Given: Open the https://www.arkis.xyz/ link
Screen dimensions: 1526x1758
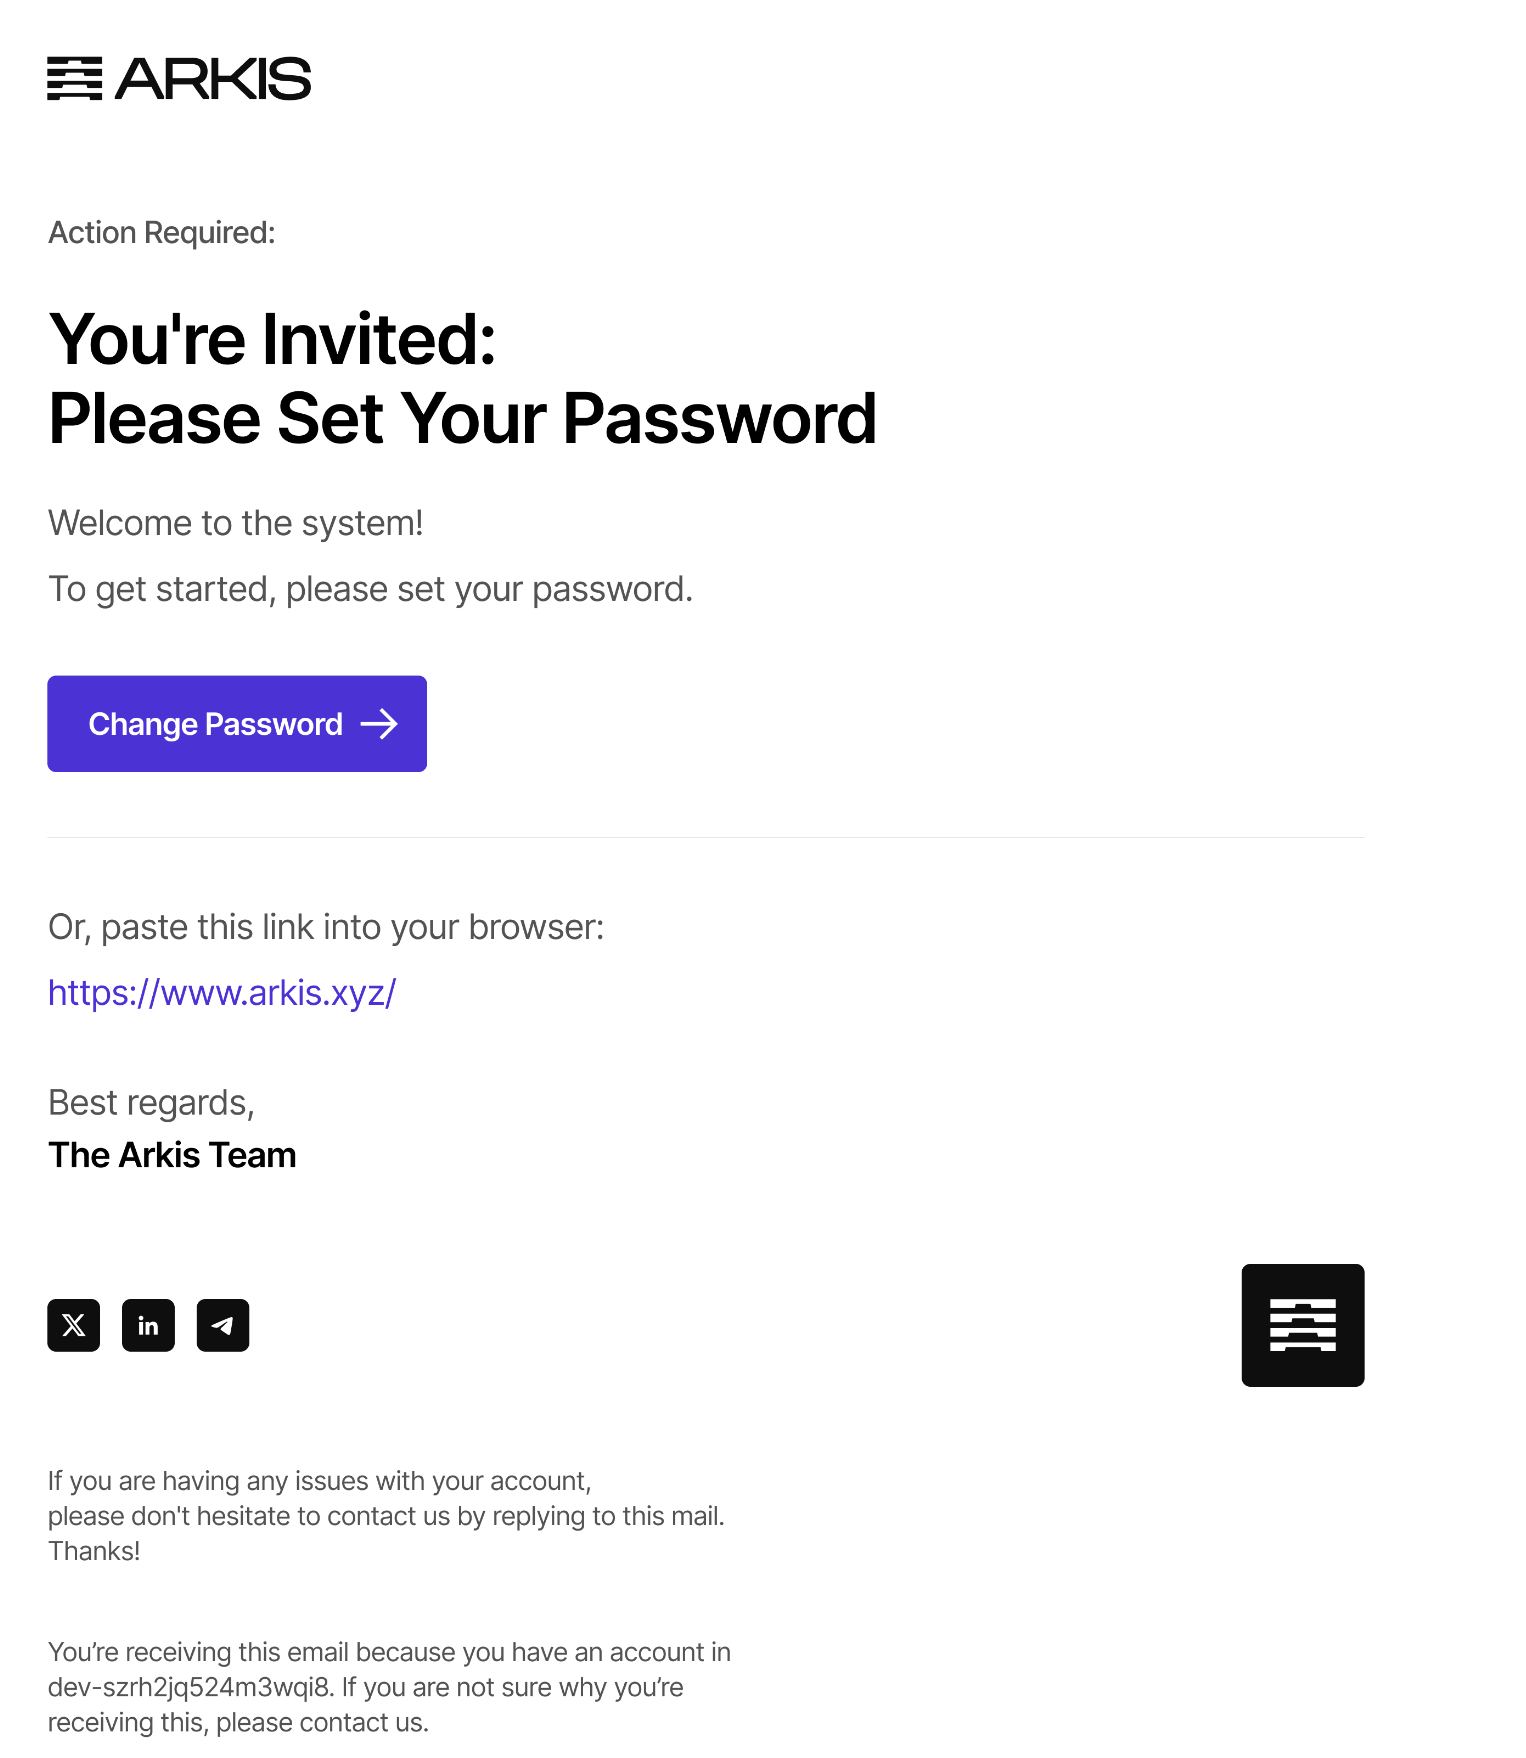Looking at the screenshot, I should coord(222,993).
